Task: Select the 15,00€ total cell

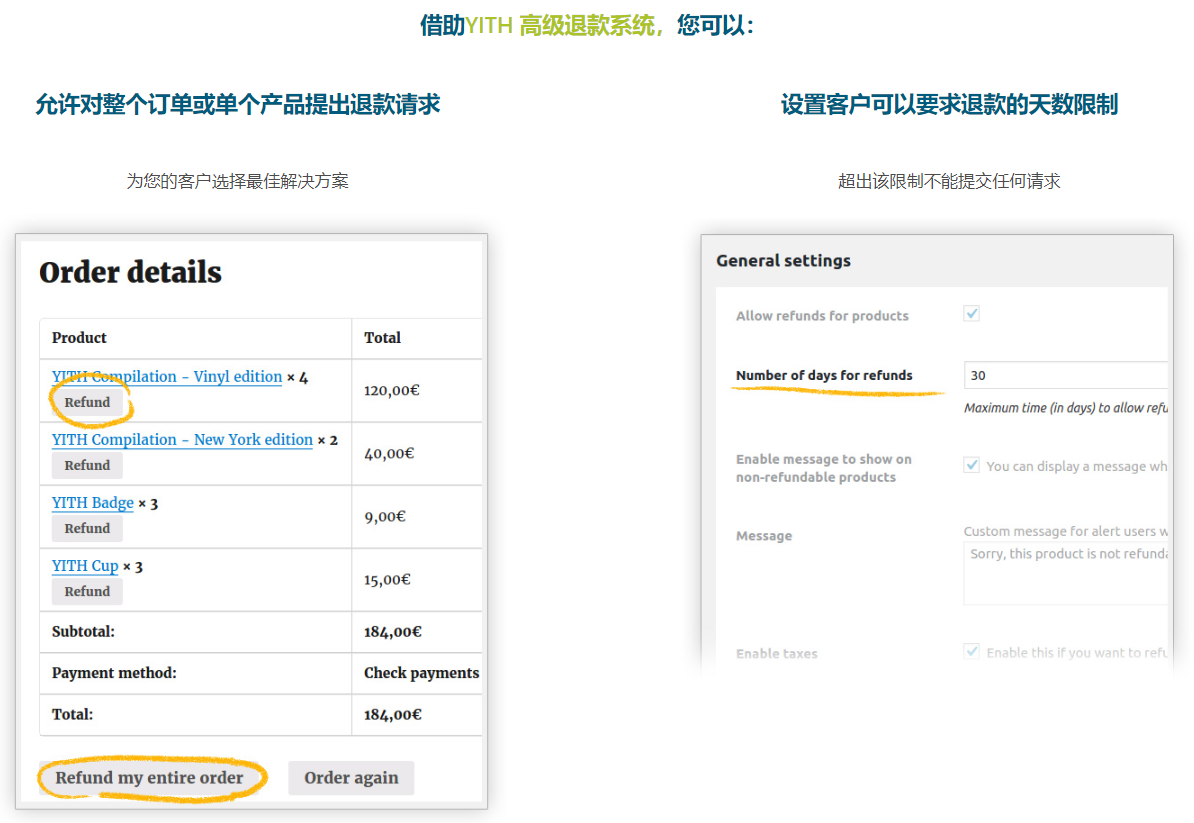Action: coord(388,580)
